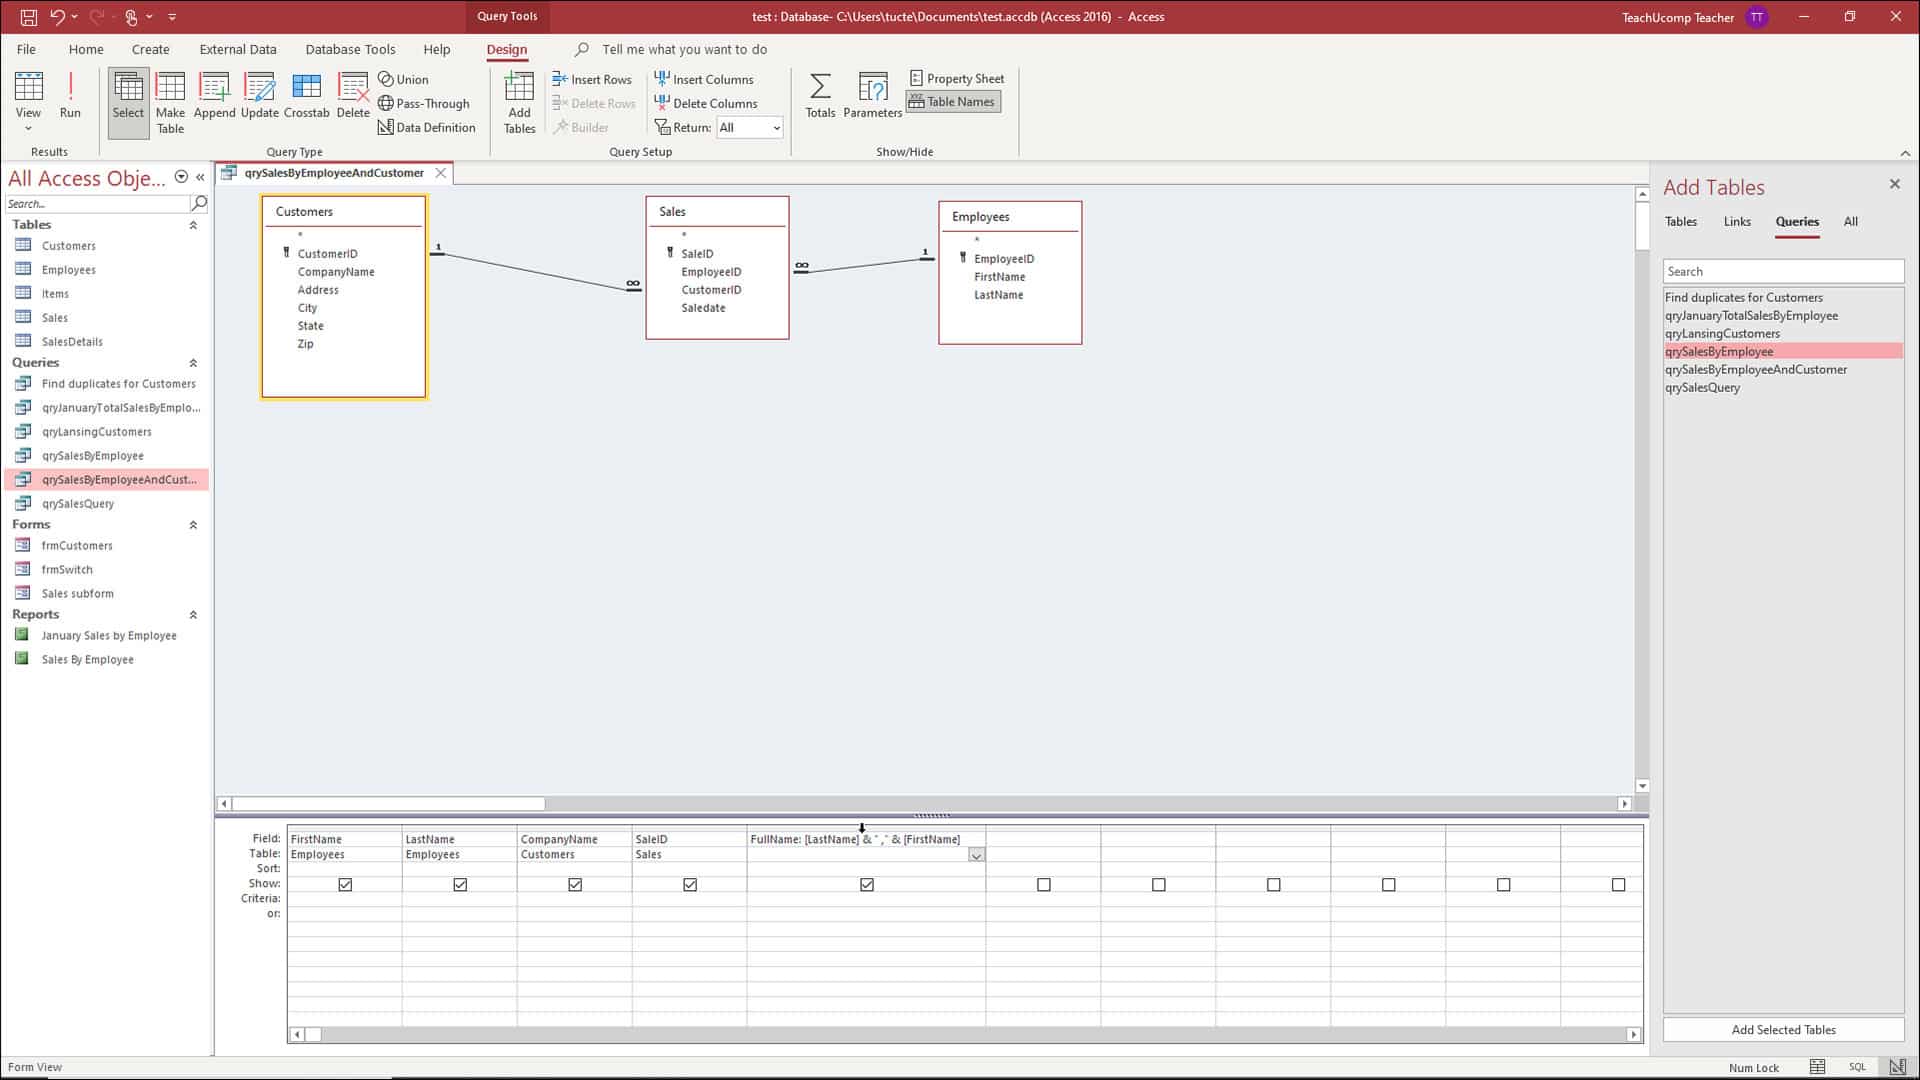Screen dimensions: 1920x1080
Task: Click the Add Selected Tables button
Action: pyautogui.click(x=1783, y=1030)
